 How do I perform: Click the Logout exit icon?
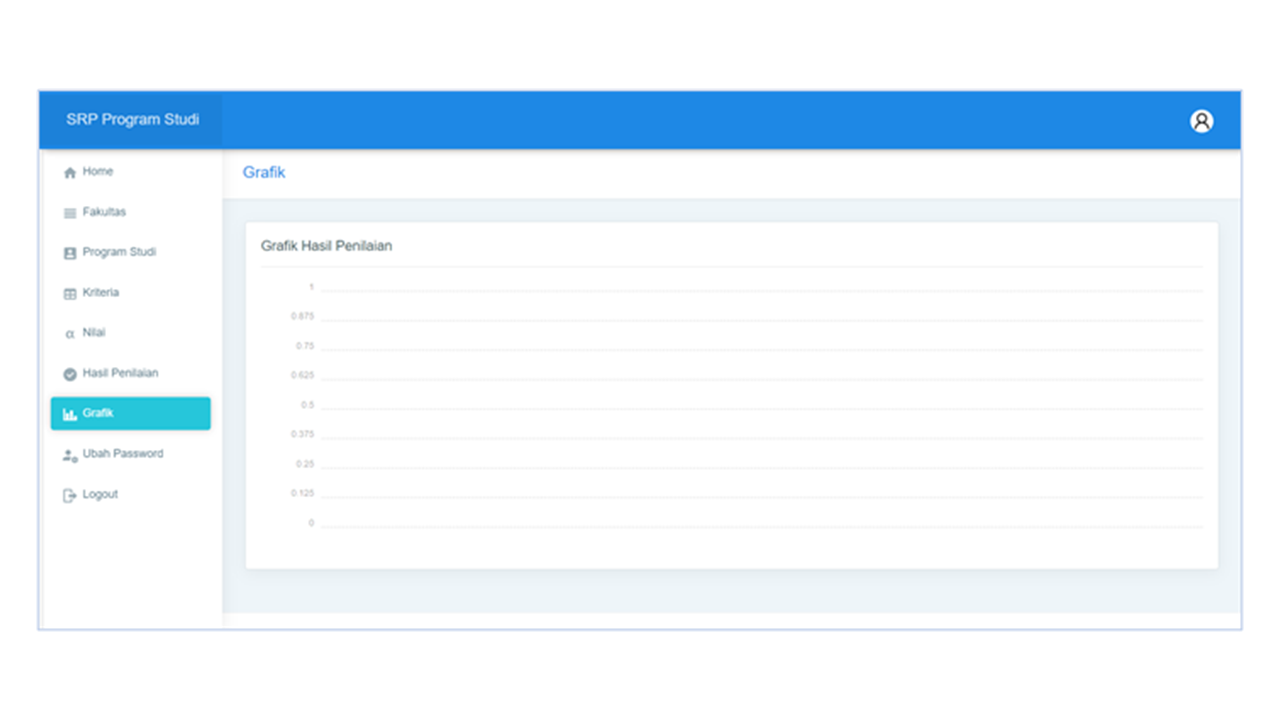coord(70,495)
